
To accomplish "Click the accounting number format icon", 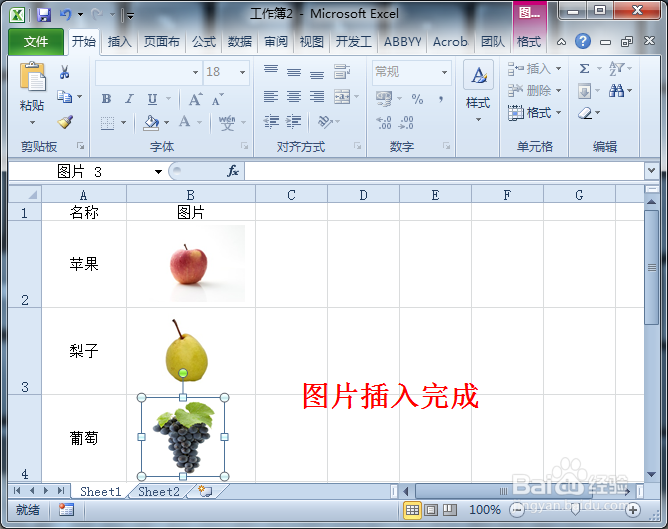I will coord(384,99).
